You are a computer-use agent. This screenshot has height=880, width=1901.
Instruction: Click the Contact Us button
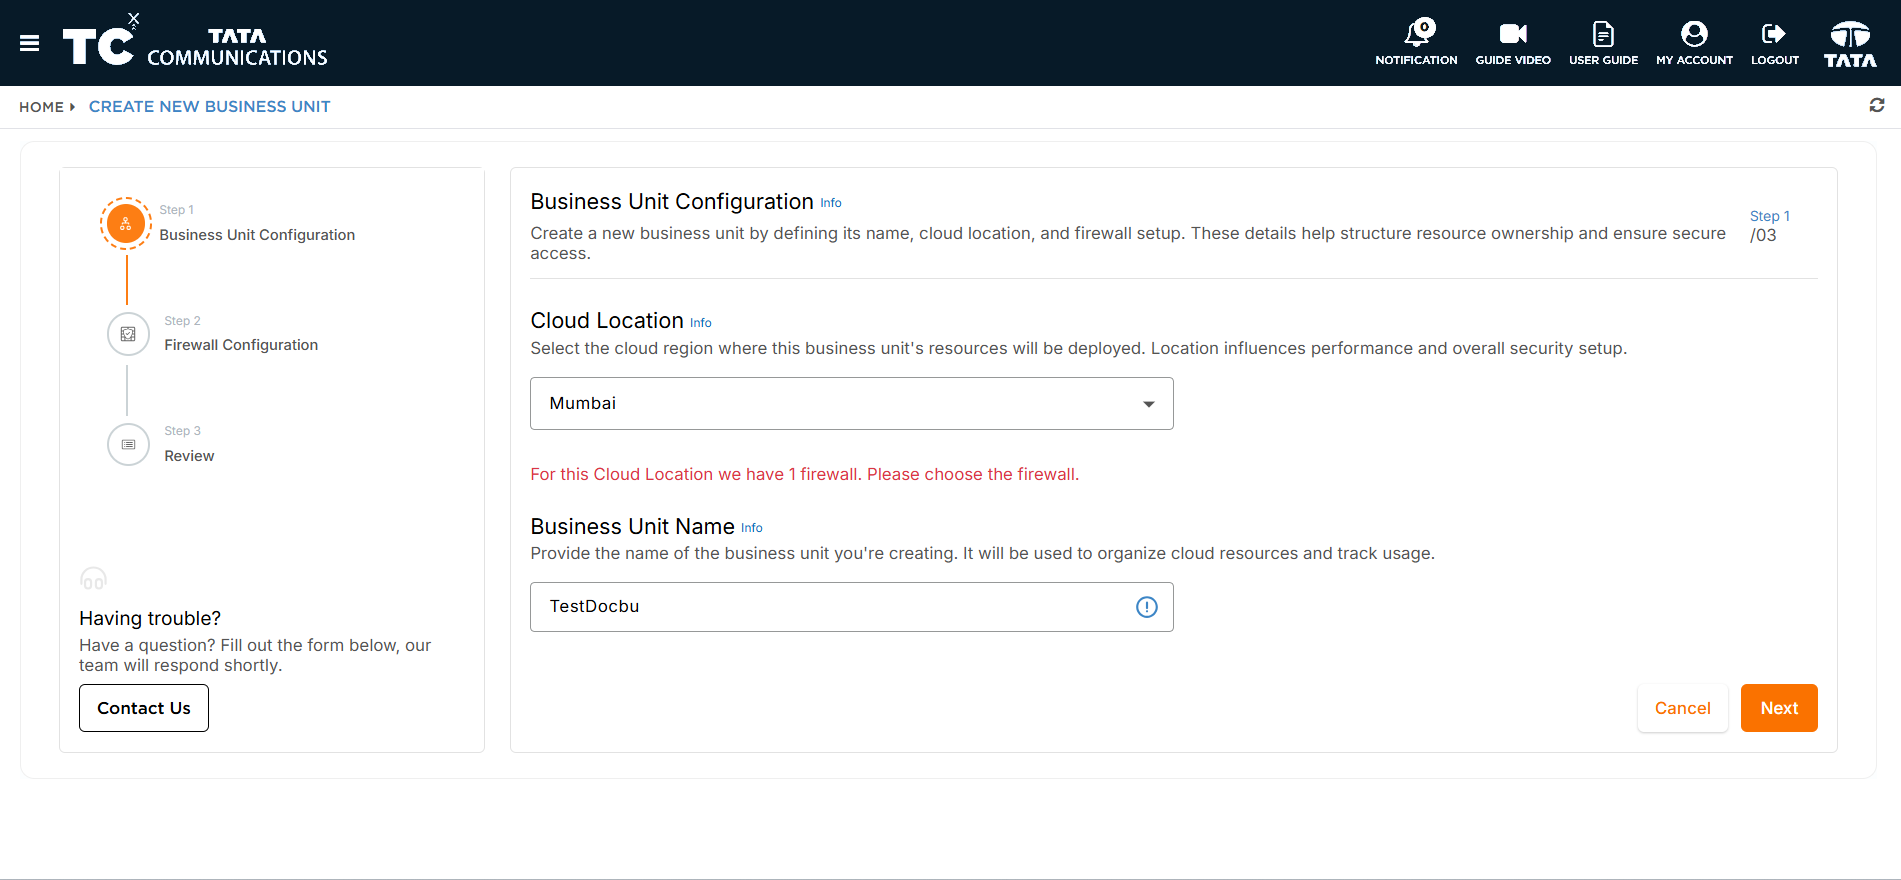(x=144, y=708)
